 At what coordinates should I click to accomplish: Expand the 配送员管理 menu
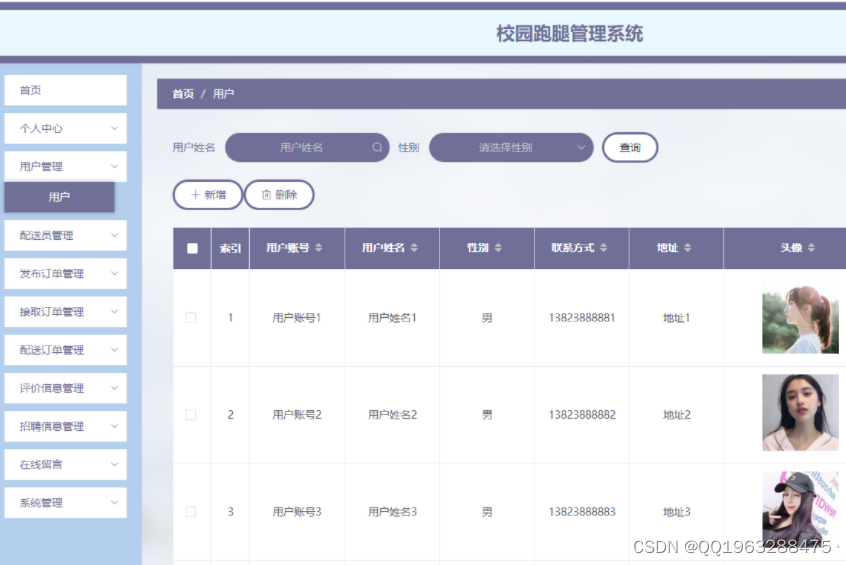66,235
